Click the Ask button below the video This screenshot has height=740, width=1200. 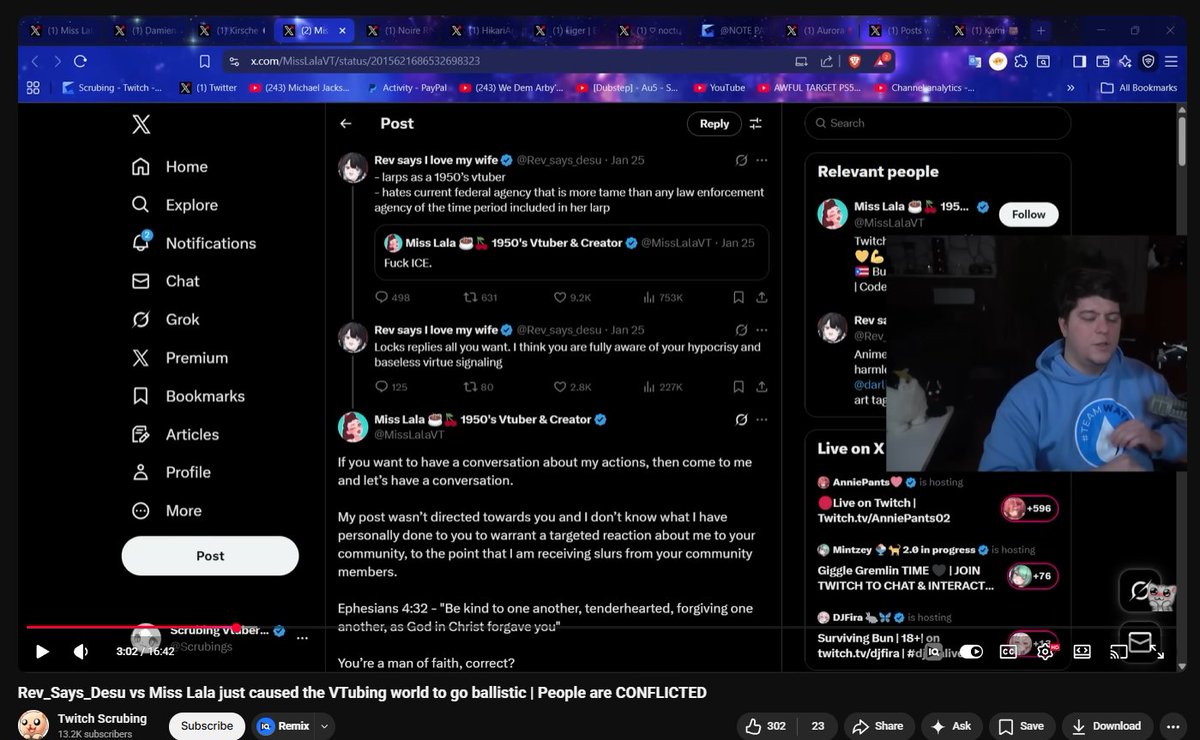click(x=951, y=726)
